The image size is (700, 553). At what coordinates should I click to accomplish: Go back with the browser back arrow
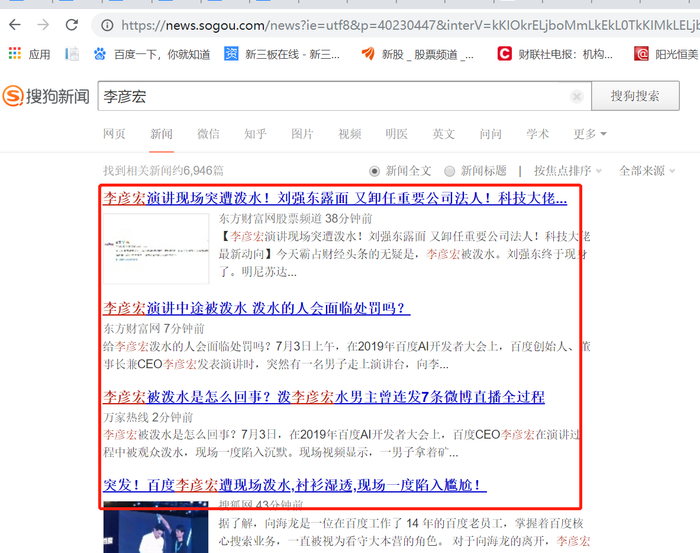coord(15,25)
